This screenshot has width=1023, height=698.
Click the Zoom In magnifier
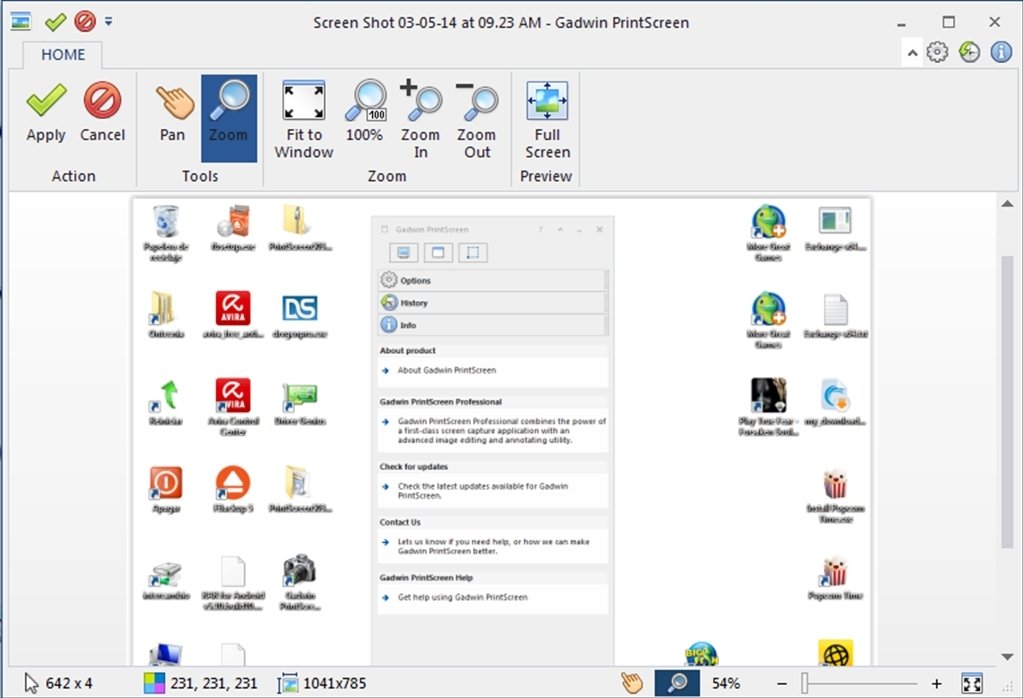pyautogui.click(x=421, y=120)
